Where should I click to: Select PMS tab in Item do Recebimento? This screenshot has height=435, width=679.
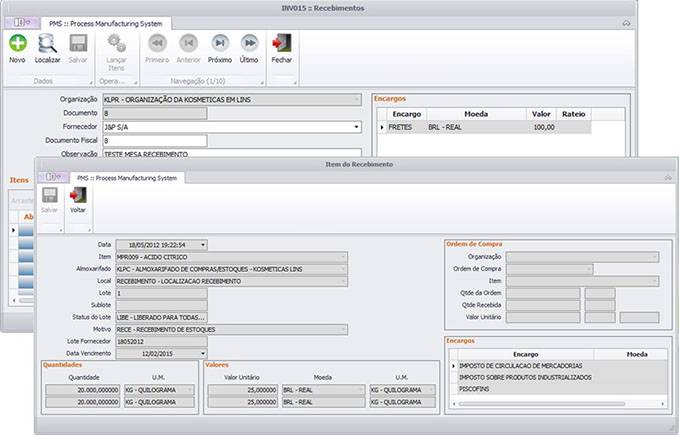click(127, 178)
